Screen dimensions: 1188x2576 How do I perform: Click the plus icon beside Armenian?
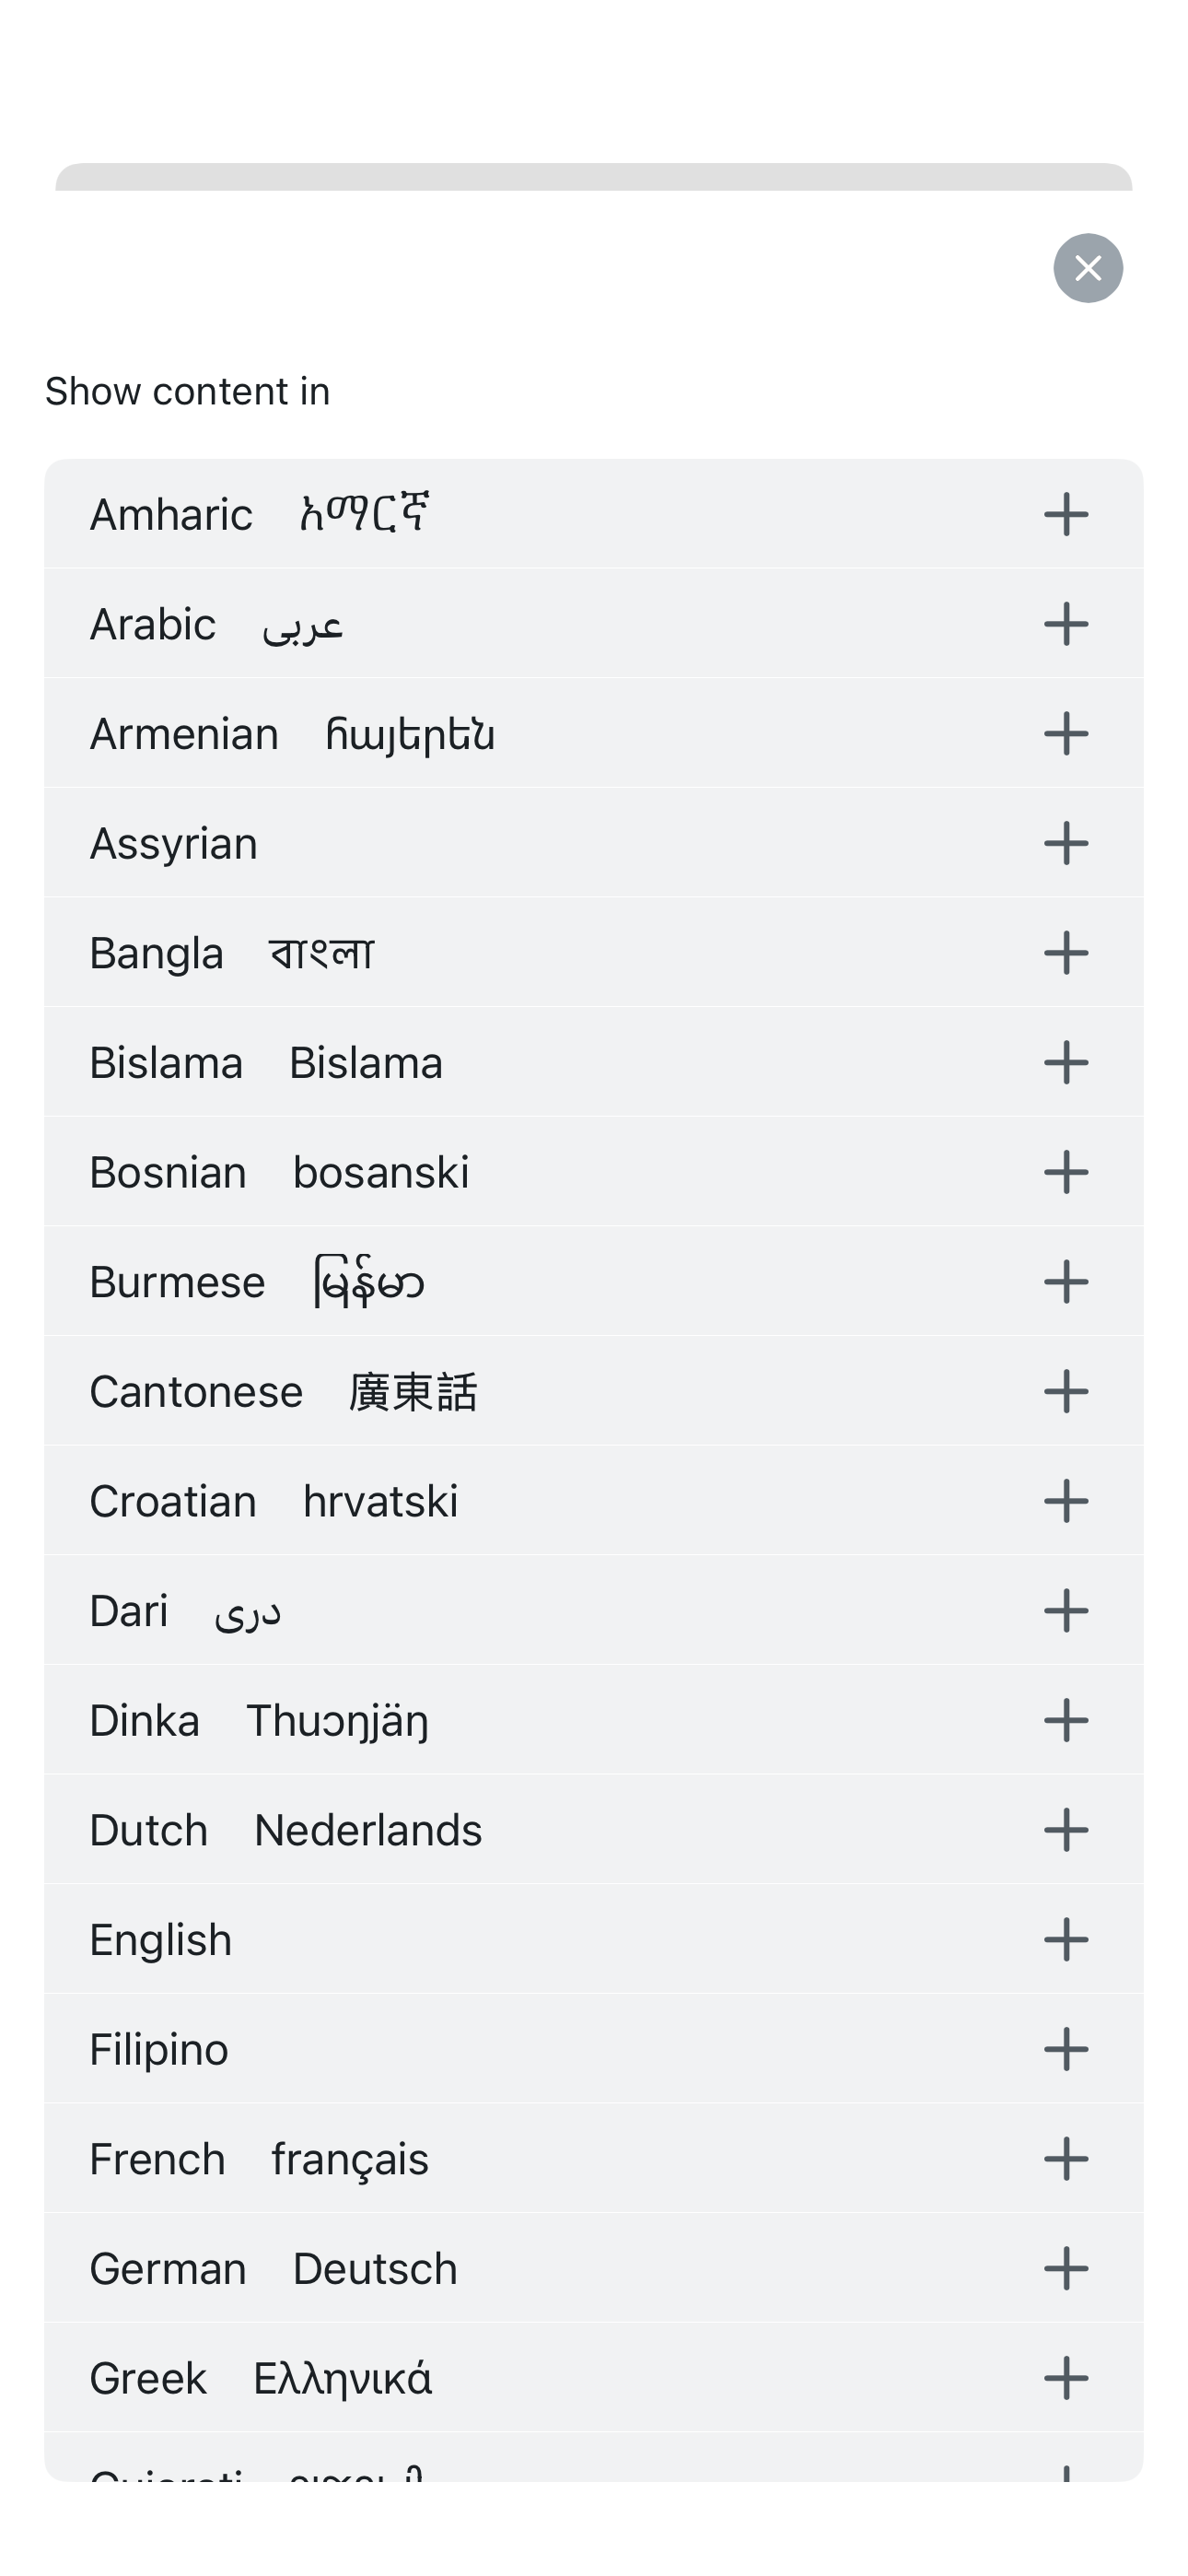1065,733
